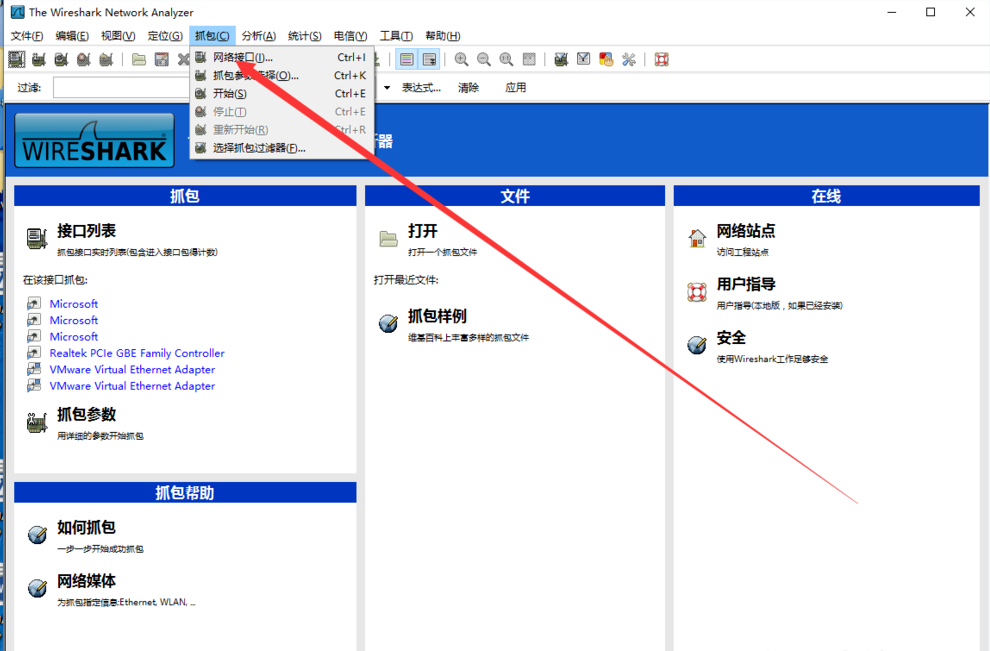Click the list network interfaces toolbar icon
Image resolution: width=990 pixels, height=651 pixels.
click(x=16, y=59)
